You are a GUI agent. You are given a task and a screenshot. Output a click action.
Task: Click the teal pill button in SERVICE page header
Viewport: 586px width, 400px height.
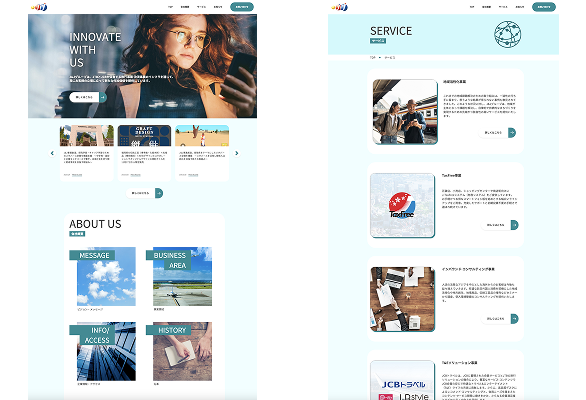coord(544,7)
